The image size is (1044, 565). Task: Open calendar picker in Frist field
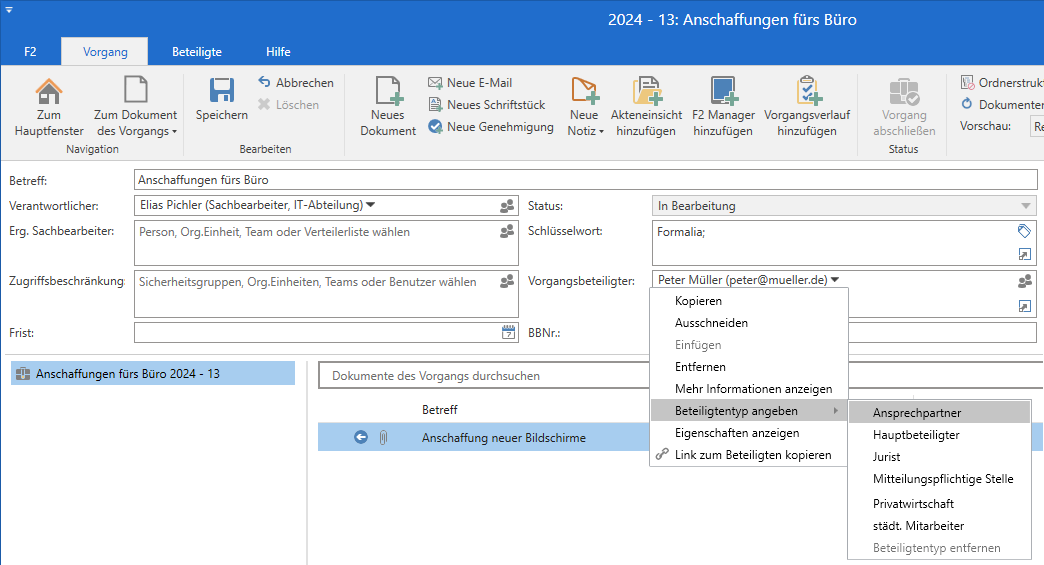tap(508, 333)
